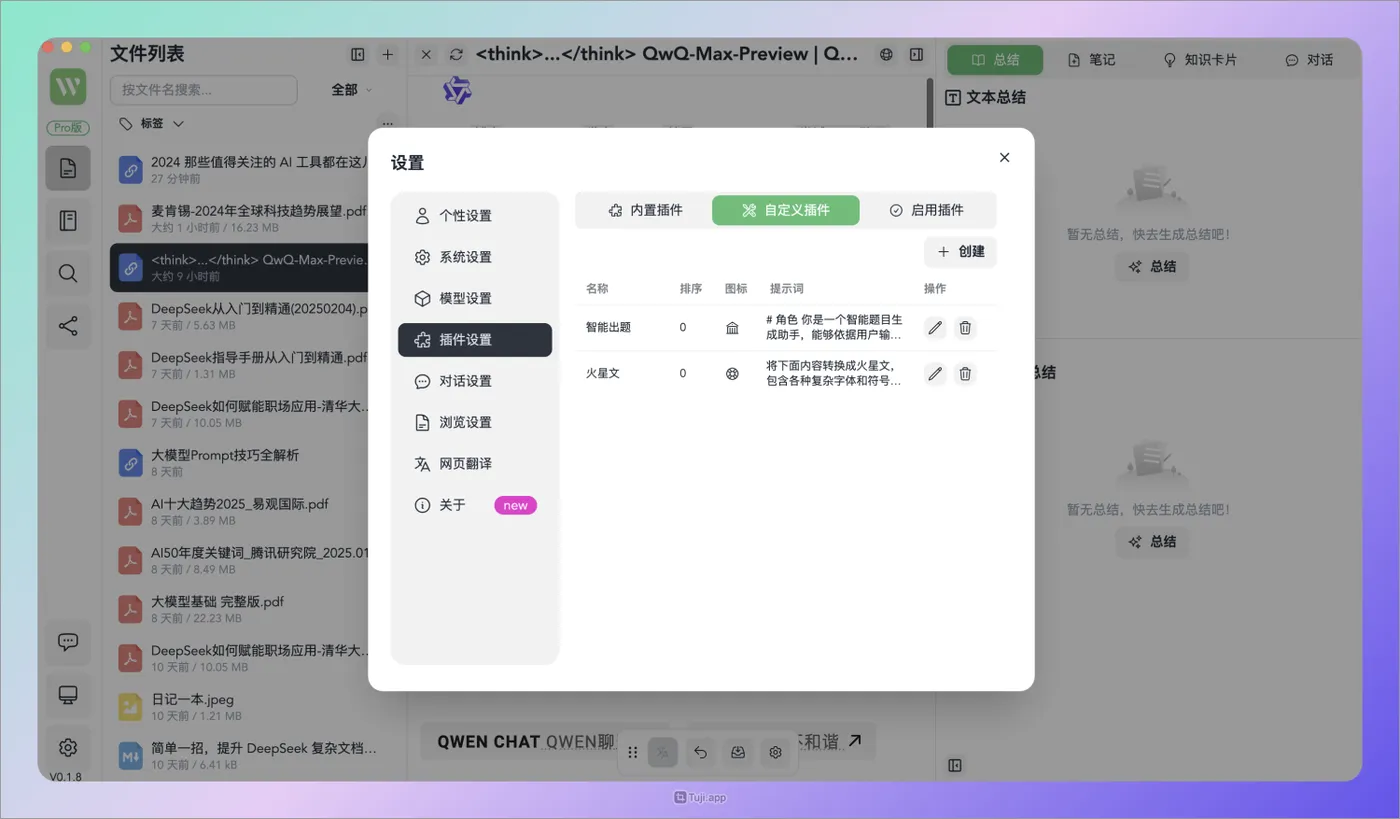The height and width of the screenshot is (819, 1400).
Task: Open 关于 in settings menu
Action: (475, 505)
